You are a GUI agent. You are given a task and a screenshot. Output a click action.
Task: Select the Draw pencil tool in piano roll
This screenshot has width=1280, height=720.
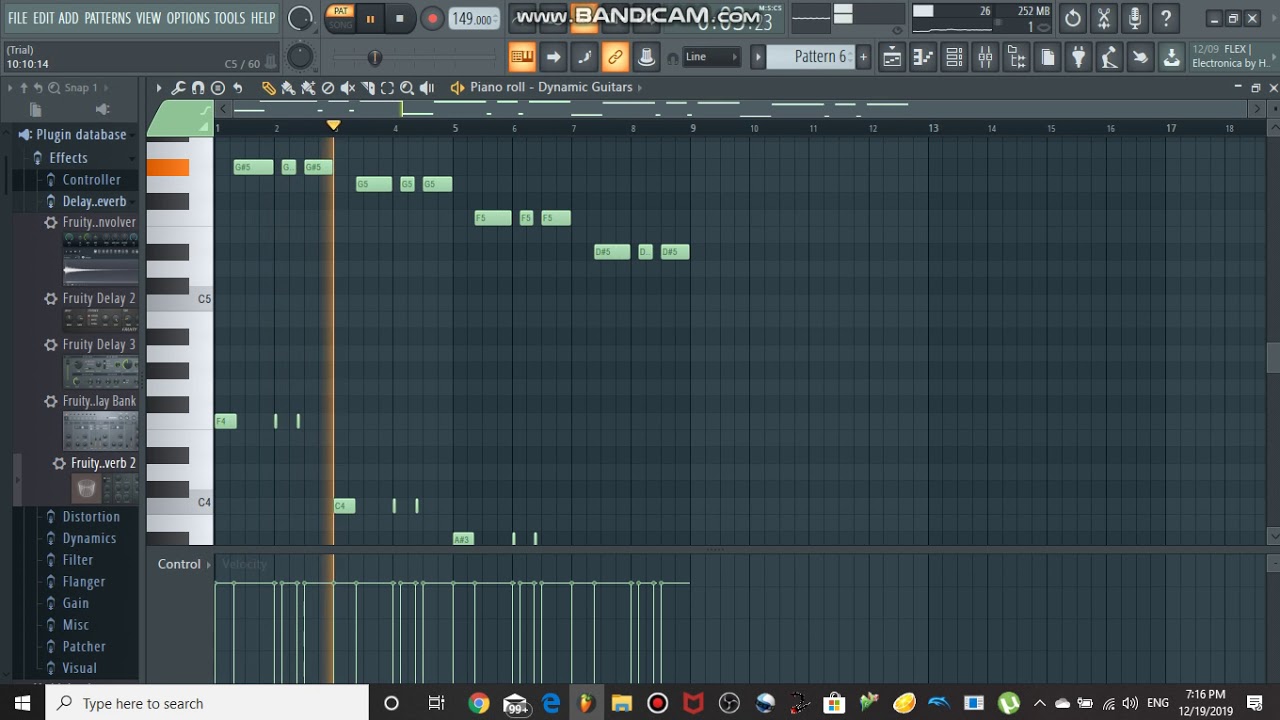[268, 88]
